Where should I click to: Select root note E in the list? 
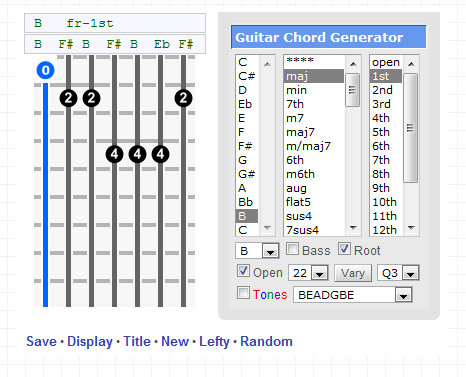[247, 118]
